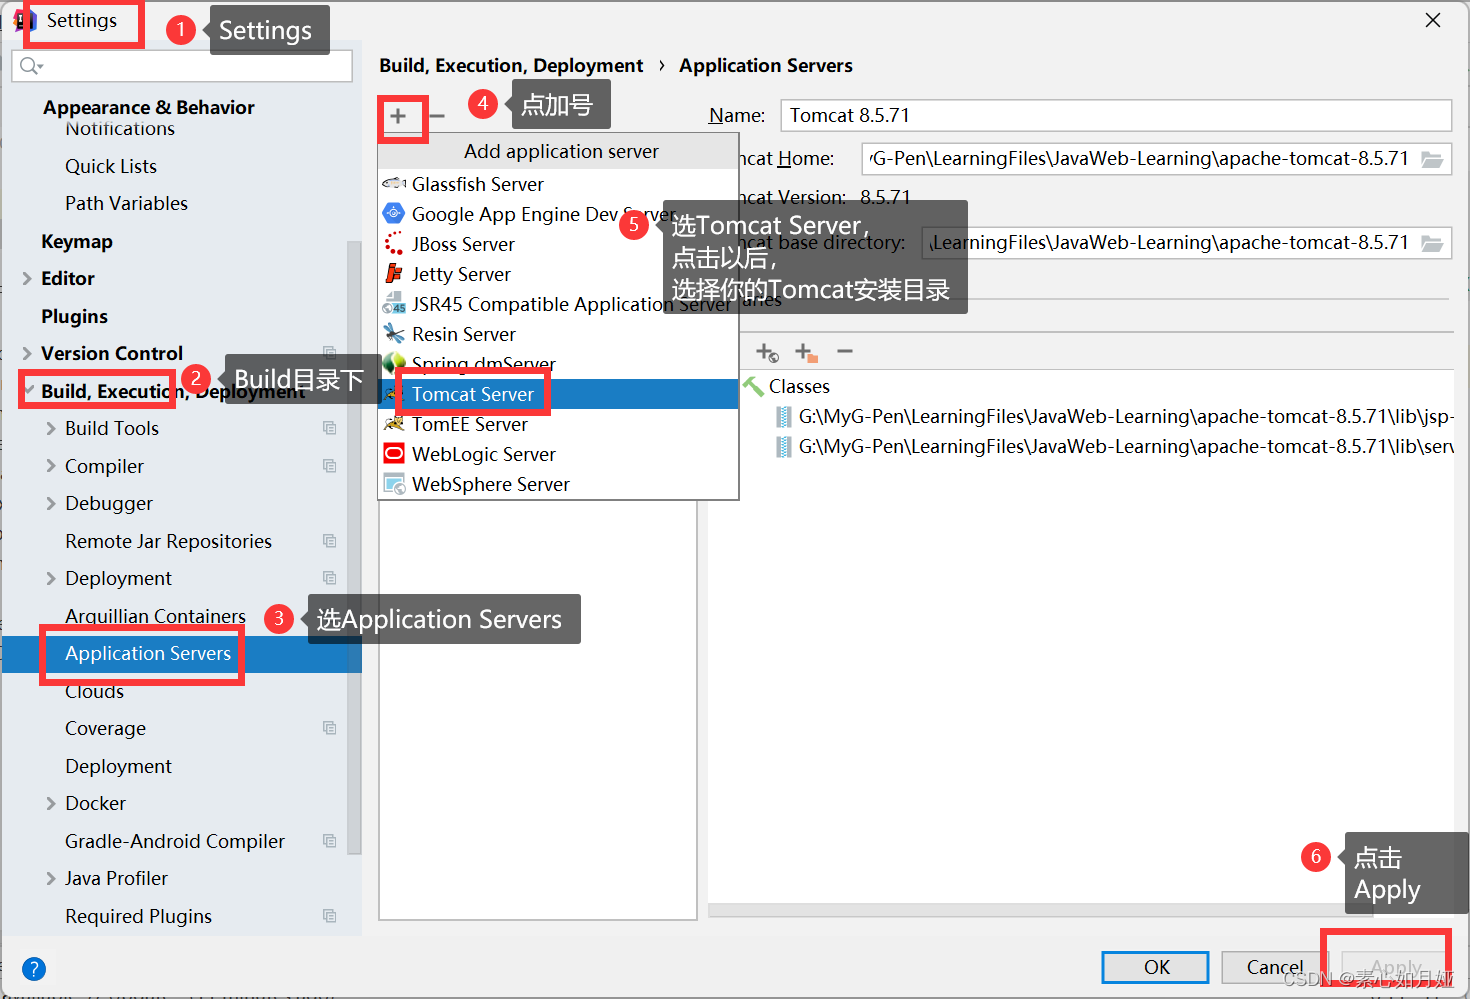Open Required Plugins settings

[138, 916]
